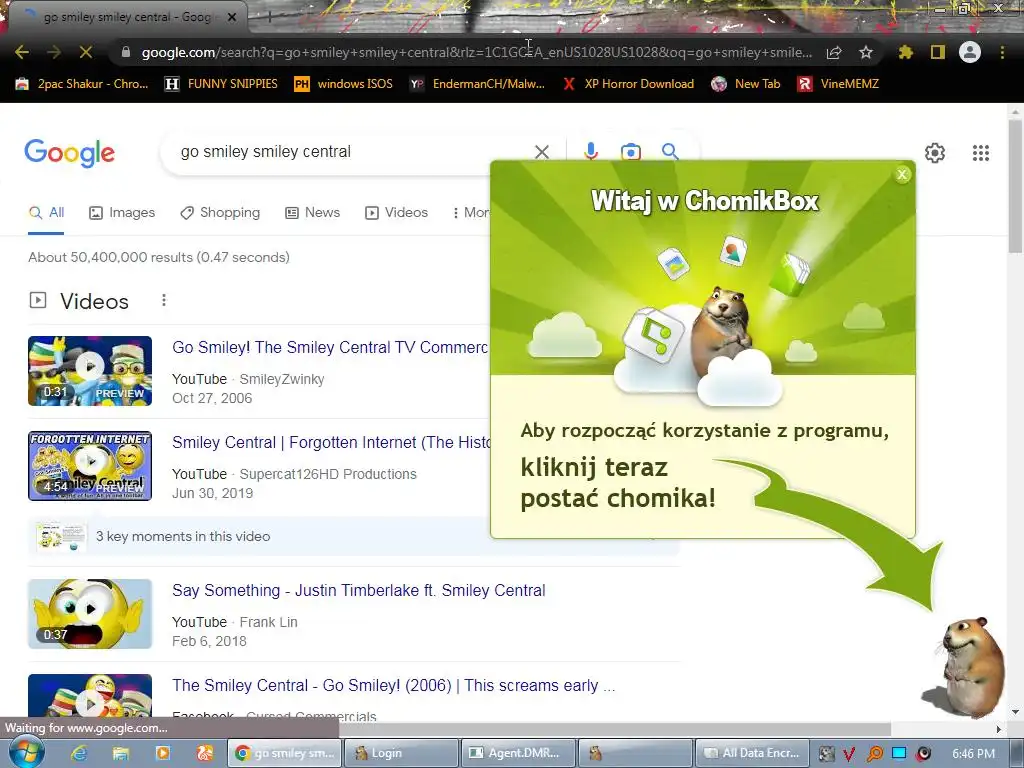Image resolution: width=1024 pixels, height=768 pixels.
Task: Open The Smiley Central - Go Smiley! (2006) link
Action: pyautogui.click(x=394, y=686)
